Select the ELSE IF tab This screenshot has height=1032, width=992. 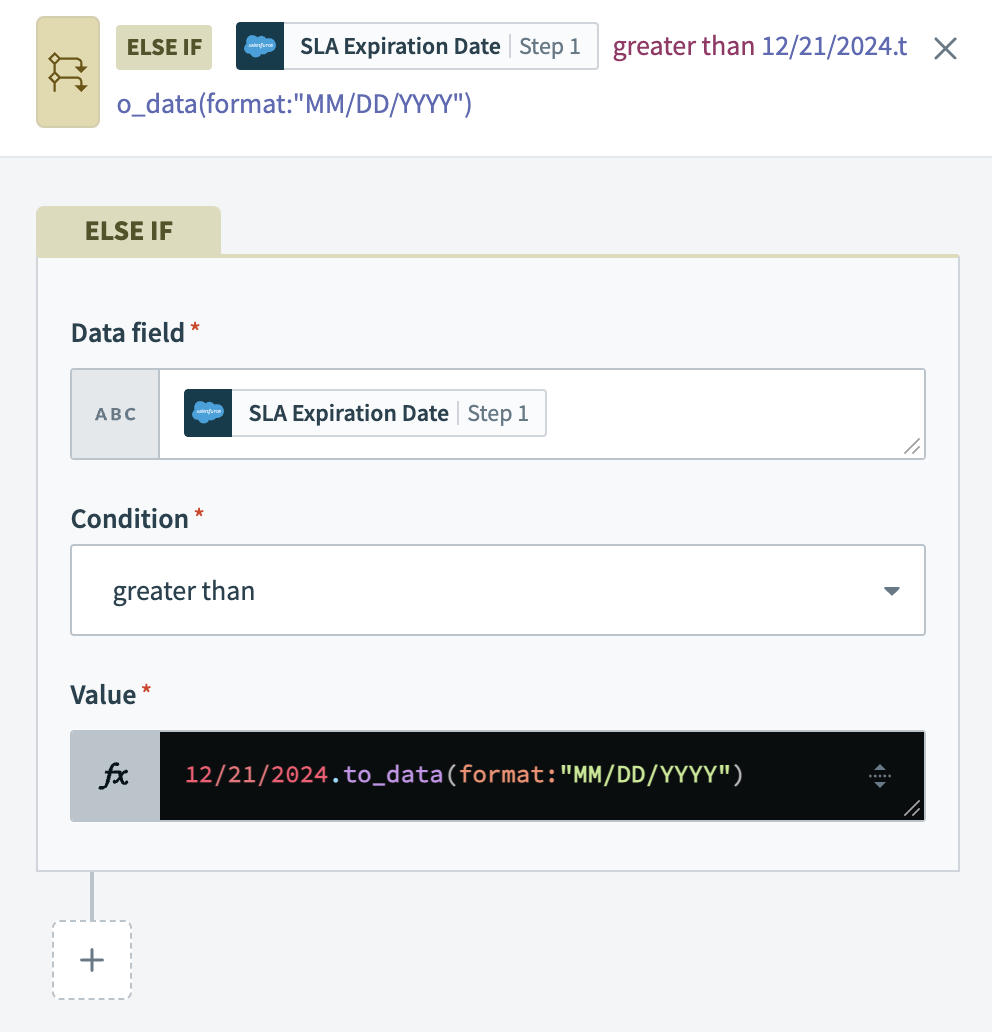pyautogui.click(x=128, y=231)
